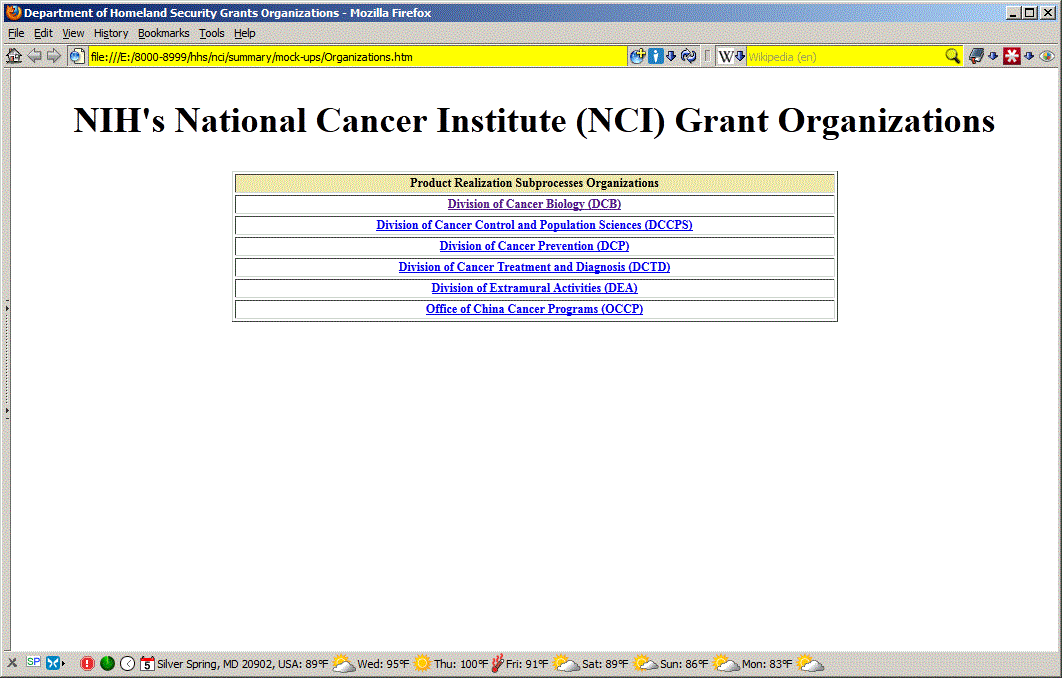Open the Help menu
This screenshot has width=1062, height=678.
tap(245, 33)
